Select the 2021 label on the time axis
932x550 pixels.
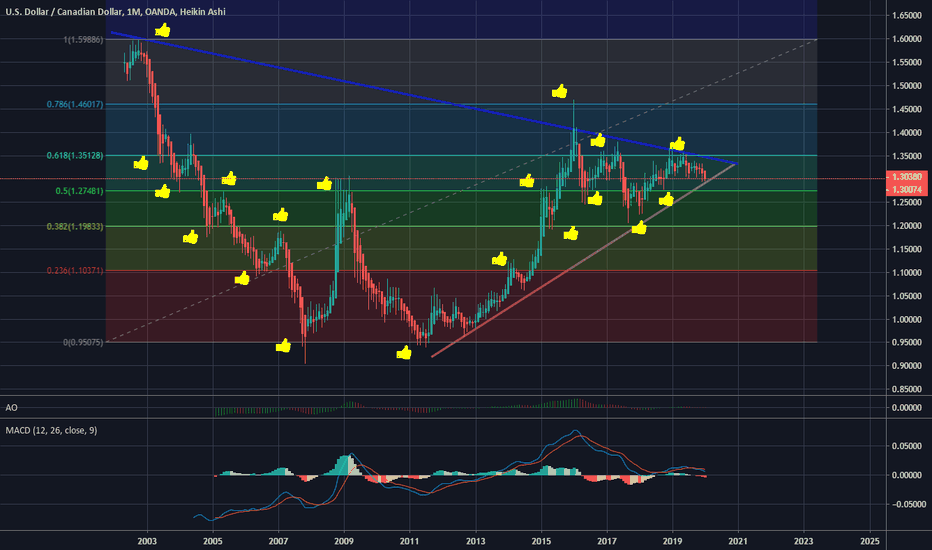point(737,540)
